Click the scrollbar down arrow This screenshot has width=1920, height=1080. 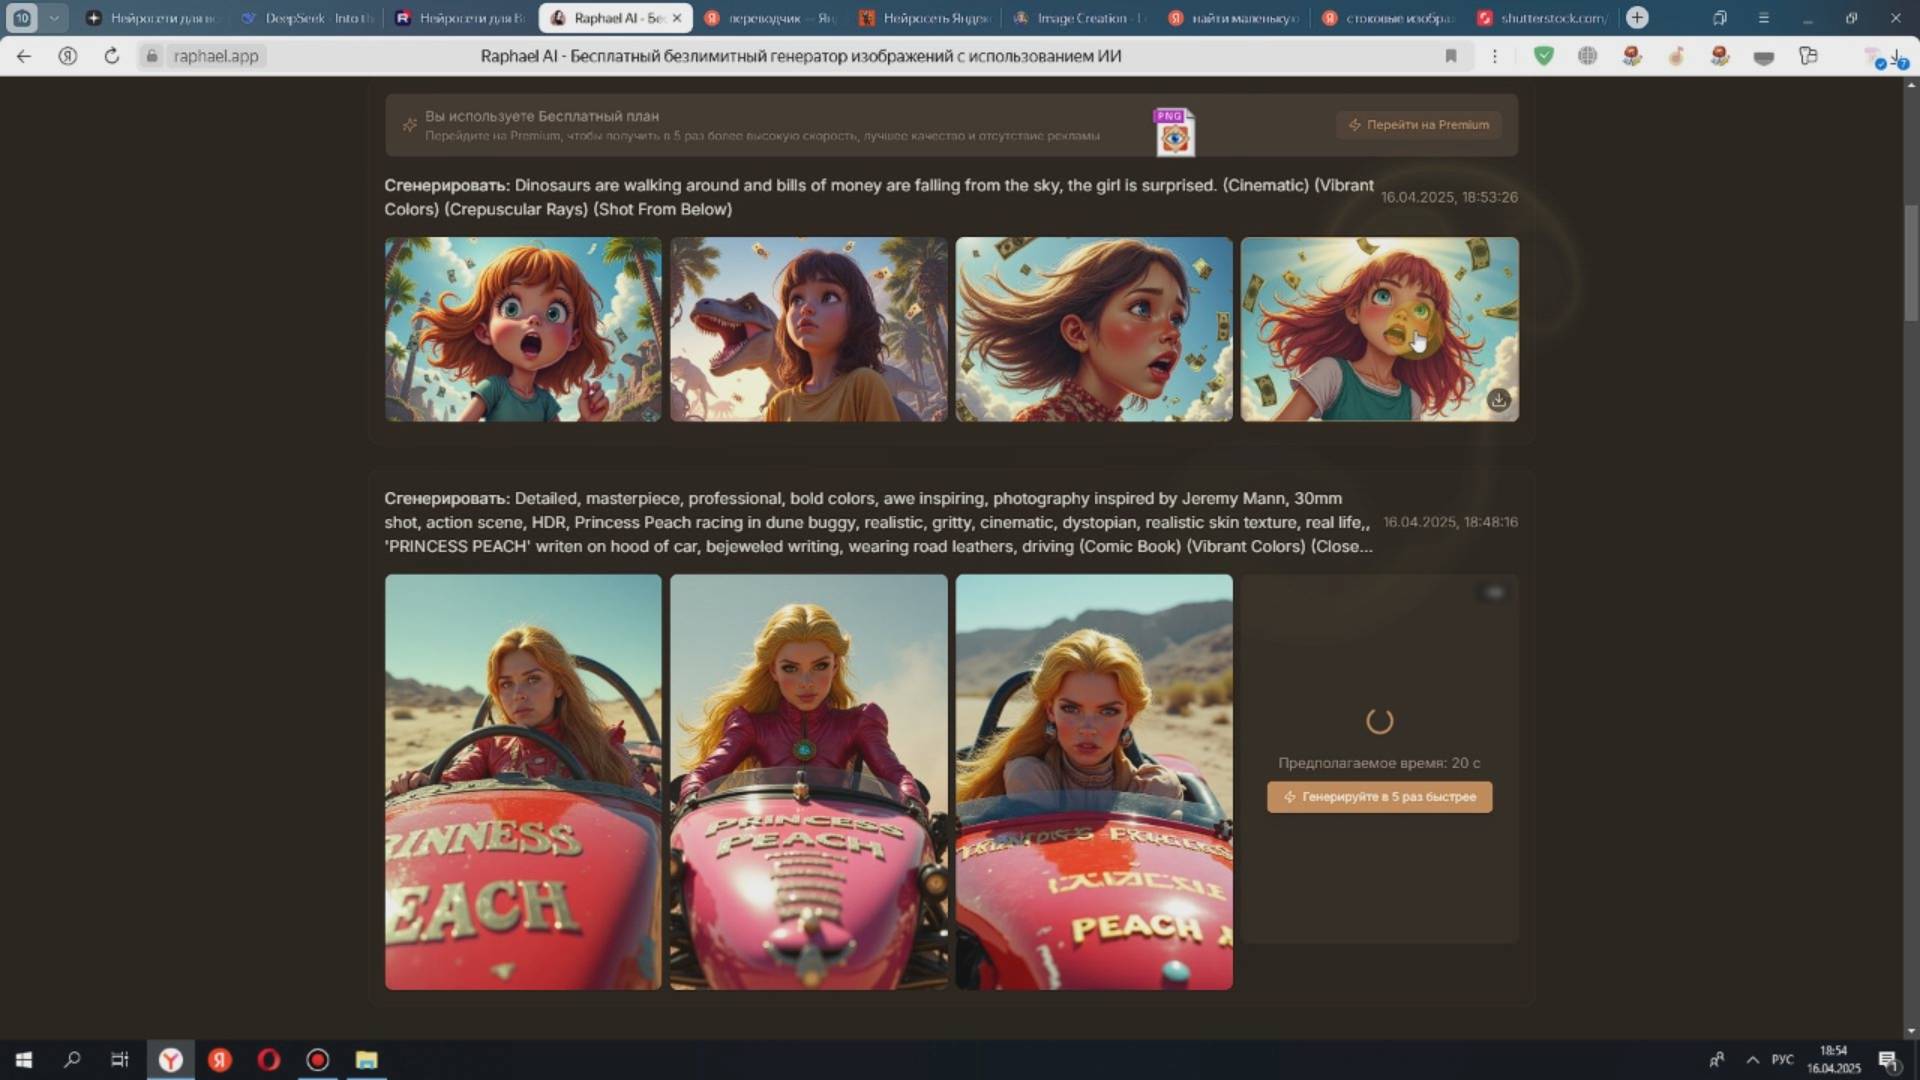coord(1911,1031)
